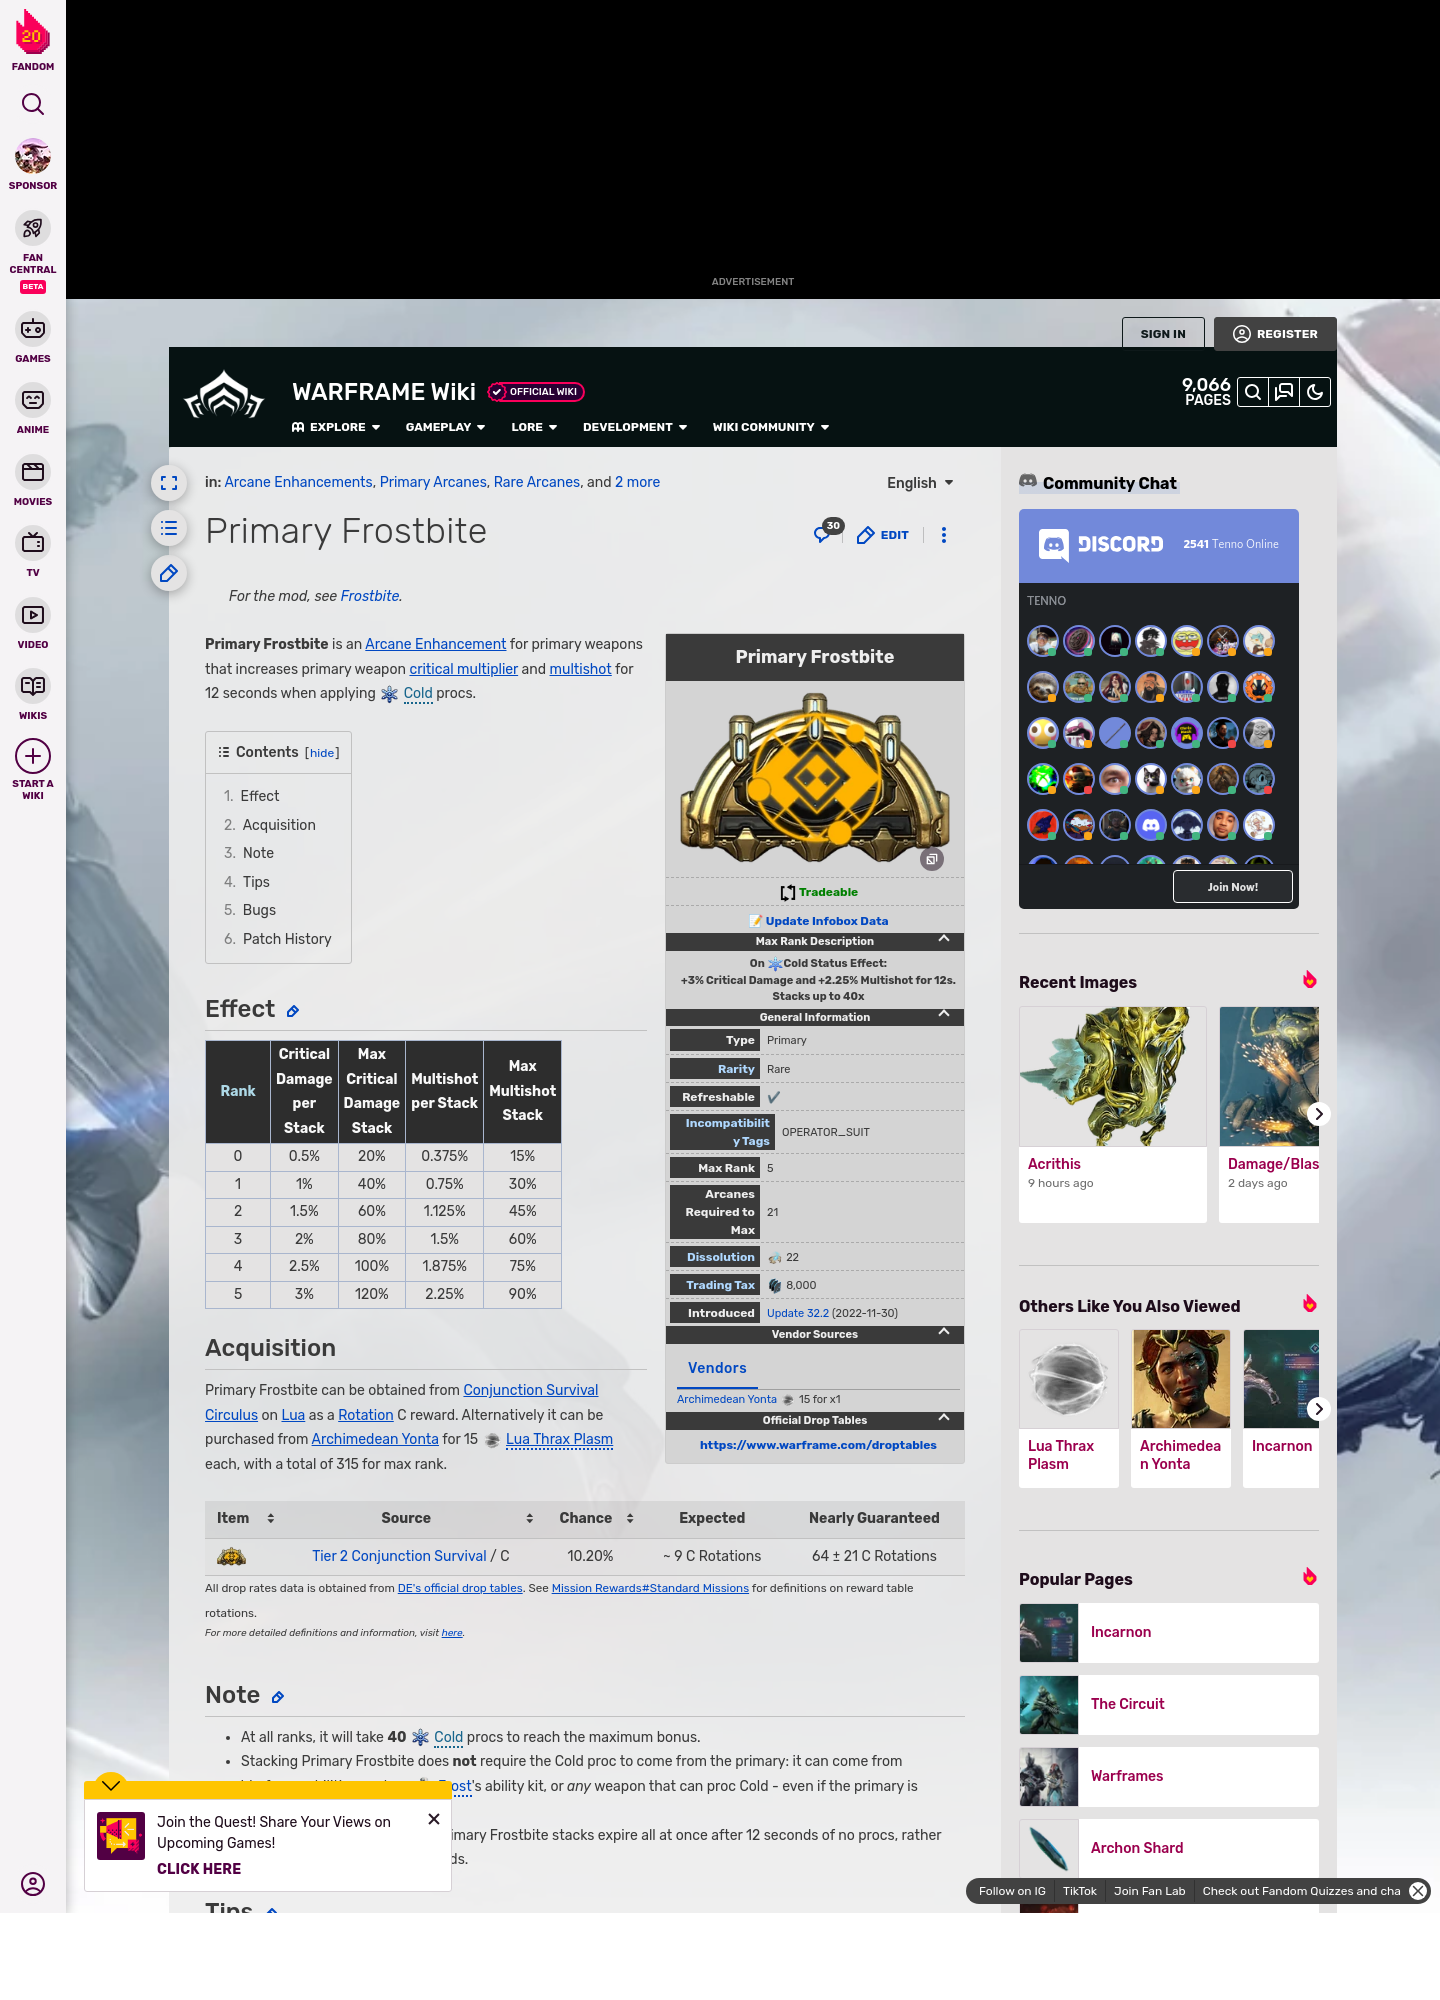Click Join Now on Discord widget
Image resolution: width=1440 pixels, height=2000 pixels.
(x=1233, y=887)
